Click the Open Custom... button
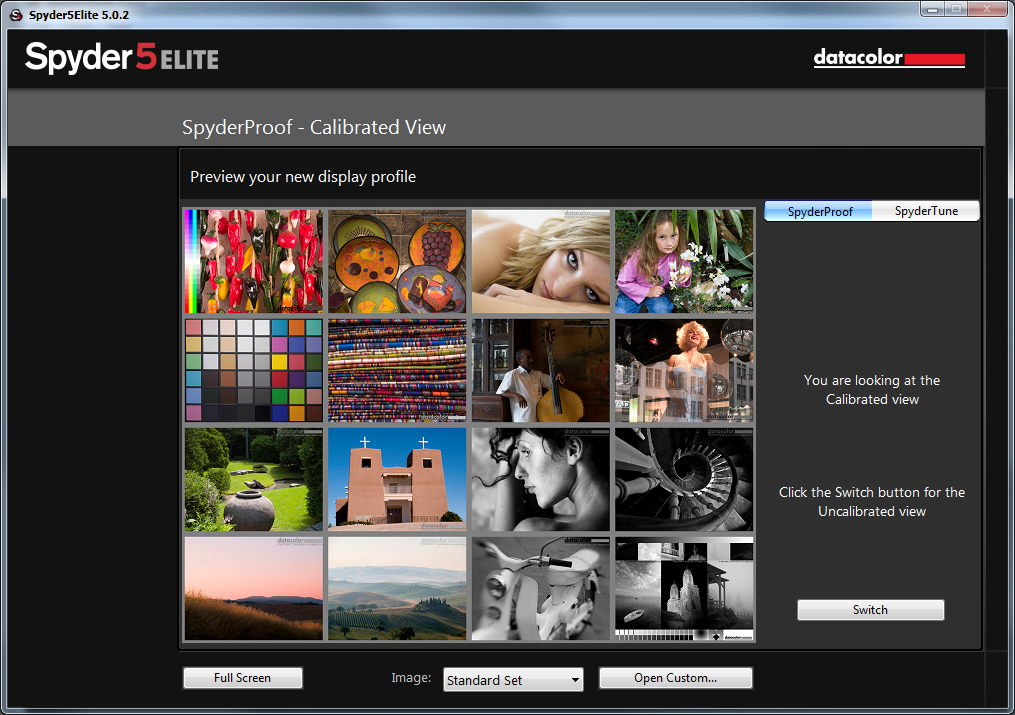The image size is (1015, 715). pos(676,677)
